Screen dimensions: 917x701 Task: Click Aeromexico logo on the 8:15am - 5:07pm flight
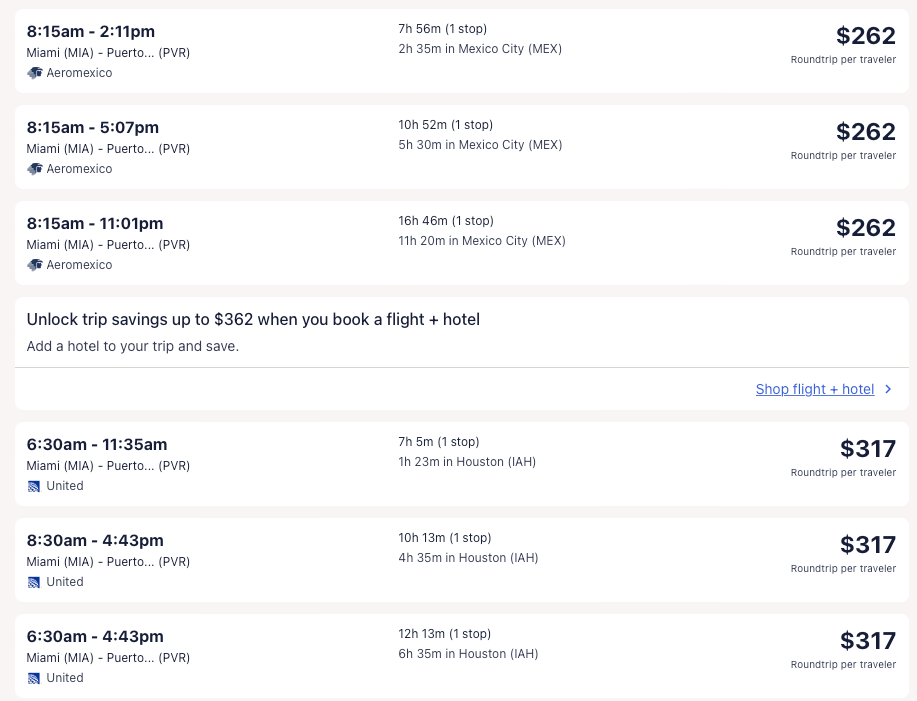[x=35, y=169]
